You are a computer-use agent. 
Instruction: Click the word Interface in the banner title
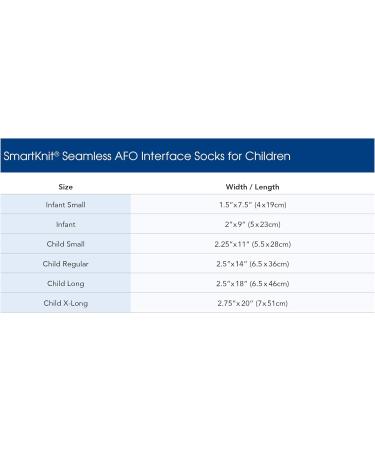tap(166, 156)
